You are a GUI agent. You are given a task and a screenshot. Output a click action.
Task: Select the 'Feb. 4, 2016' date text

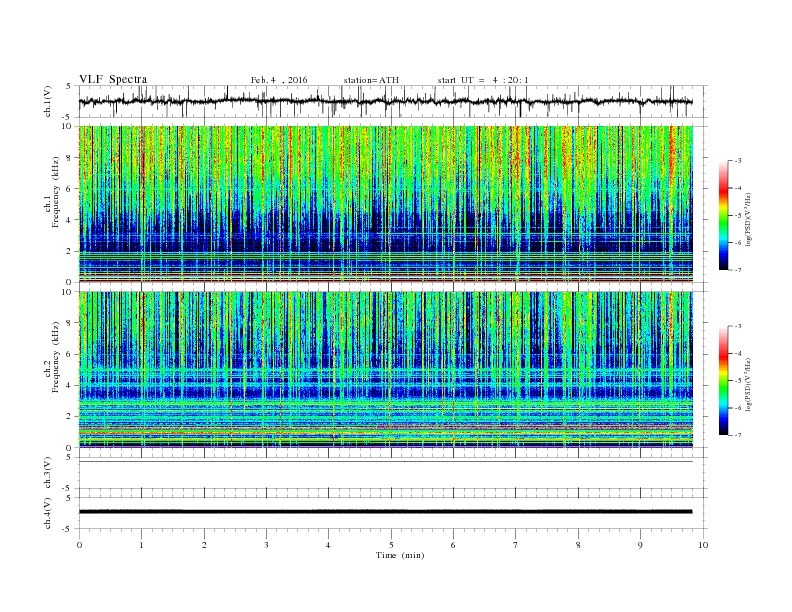(279, 80)
